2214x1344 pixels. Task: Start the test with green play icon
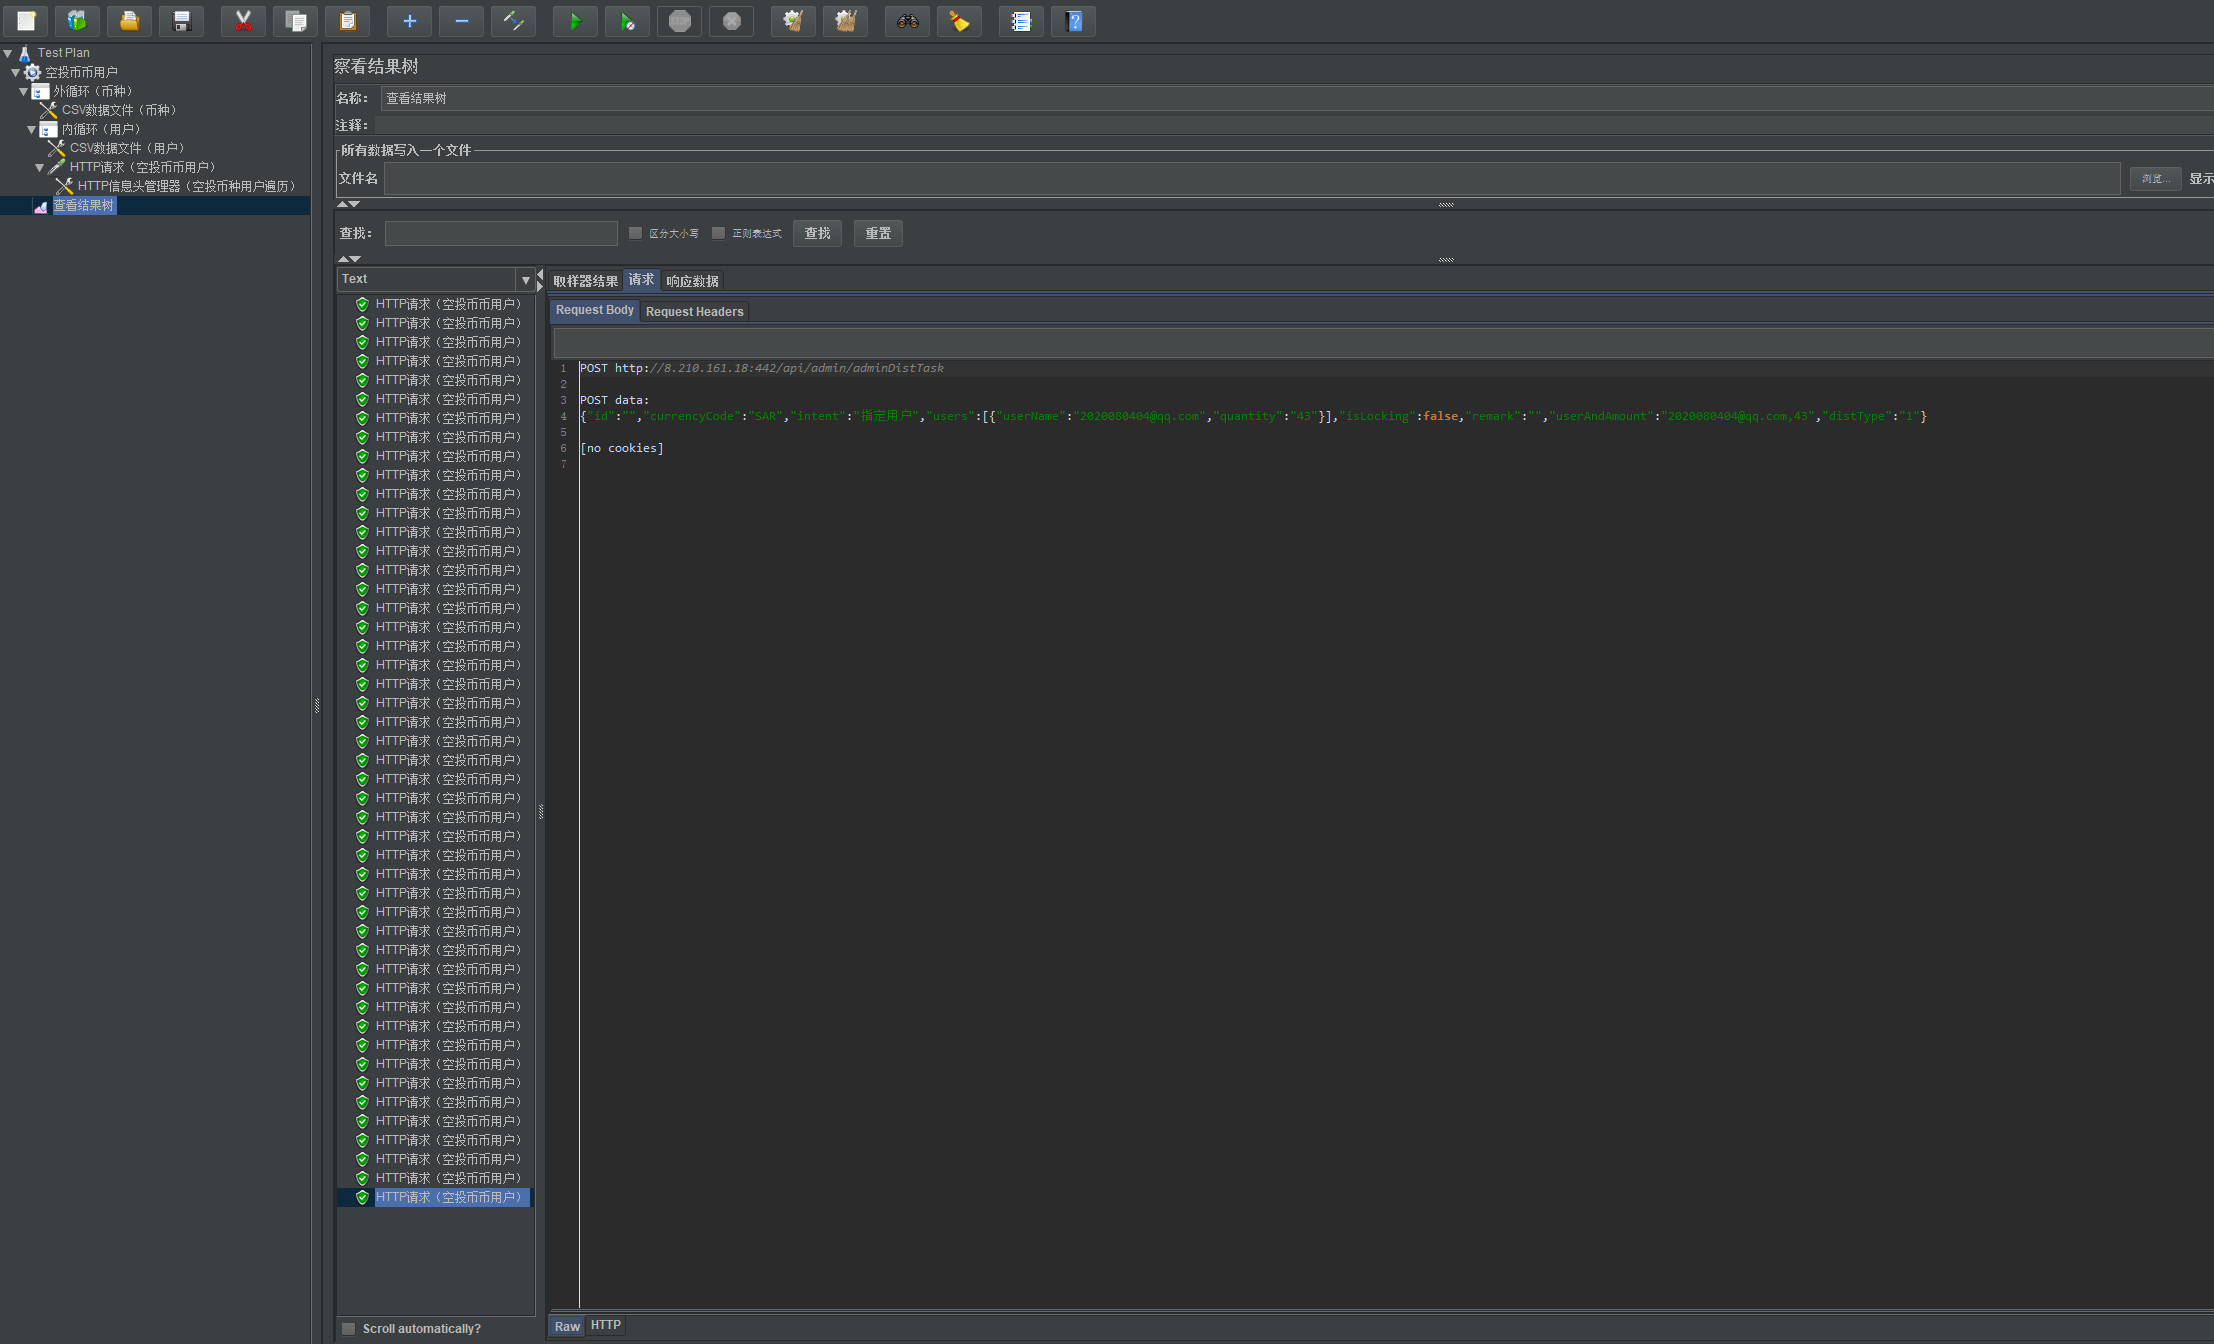coord(575,21)
